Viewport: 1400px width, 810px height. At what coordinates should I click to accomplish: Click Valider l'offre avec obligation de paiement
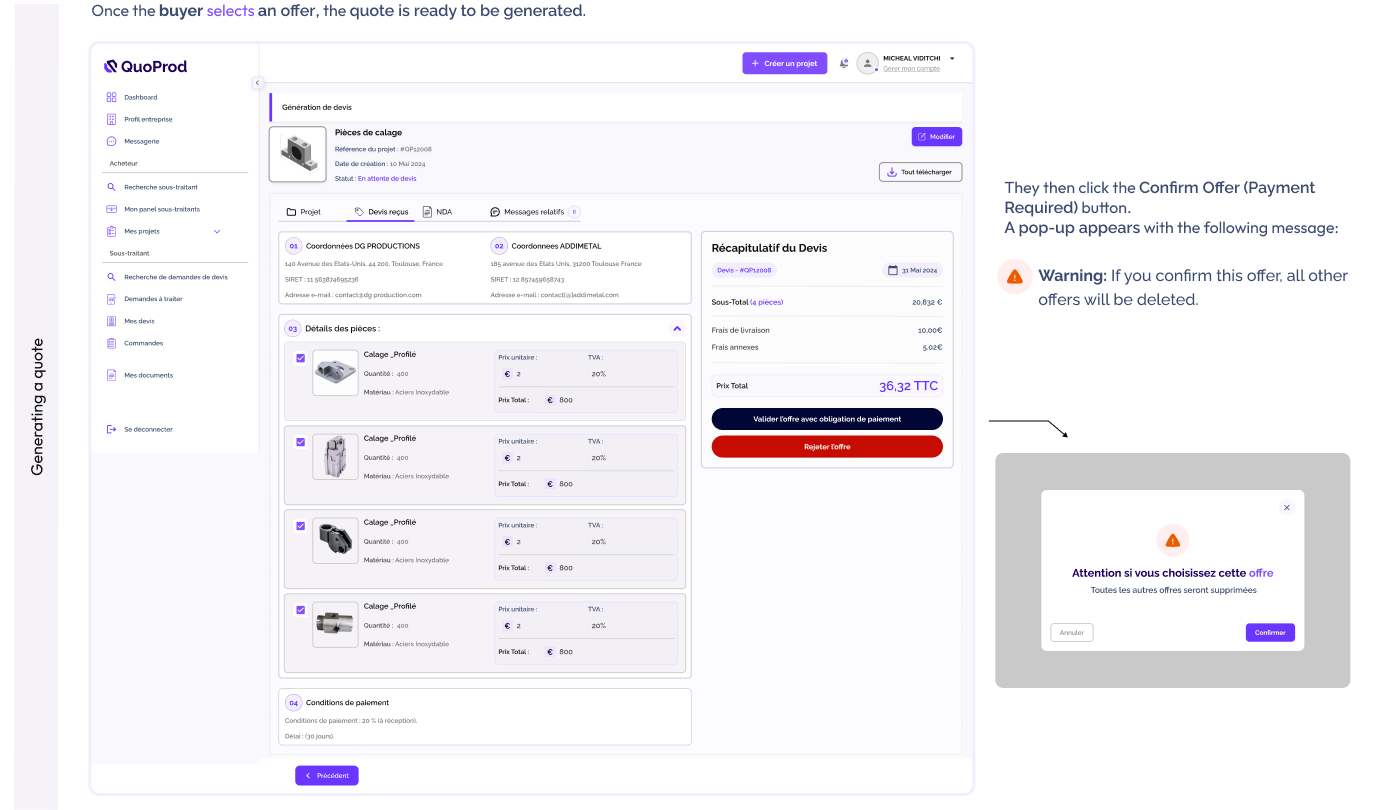click(826, 418)
